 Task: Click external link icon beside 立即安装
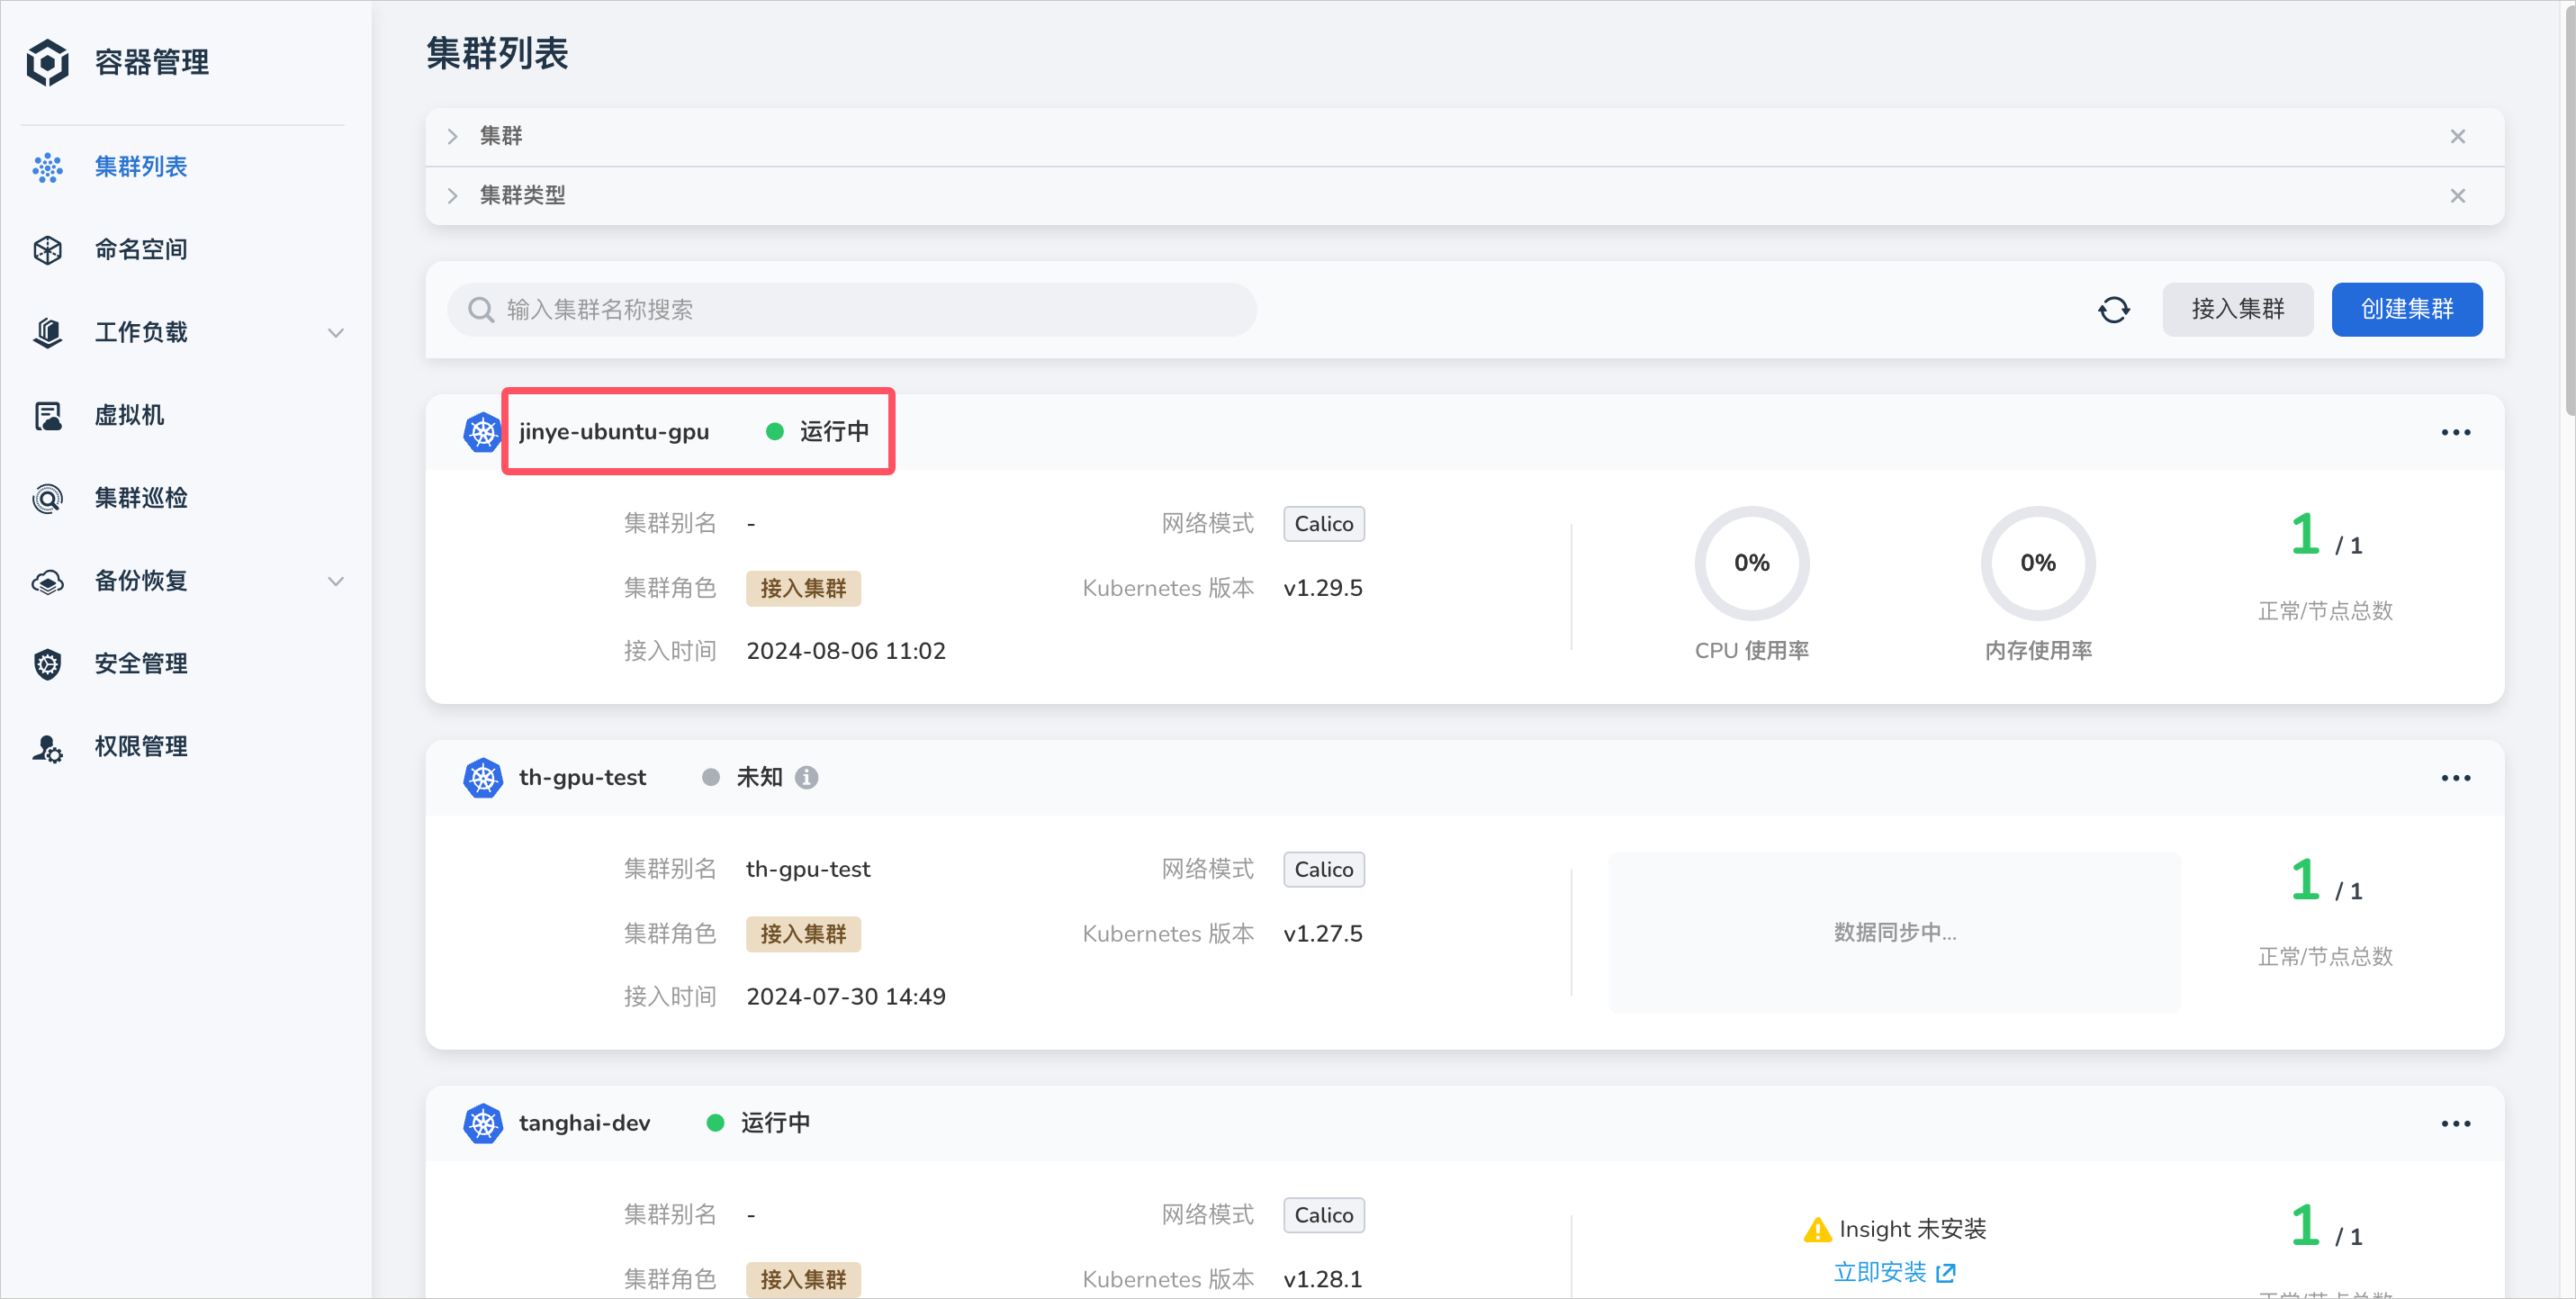pyautogui.click(x=1945, y=1272)
